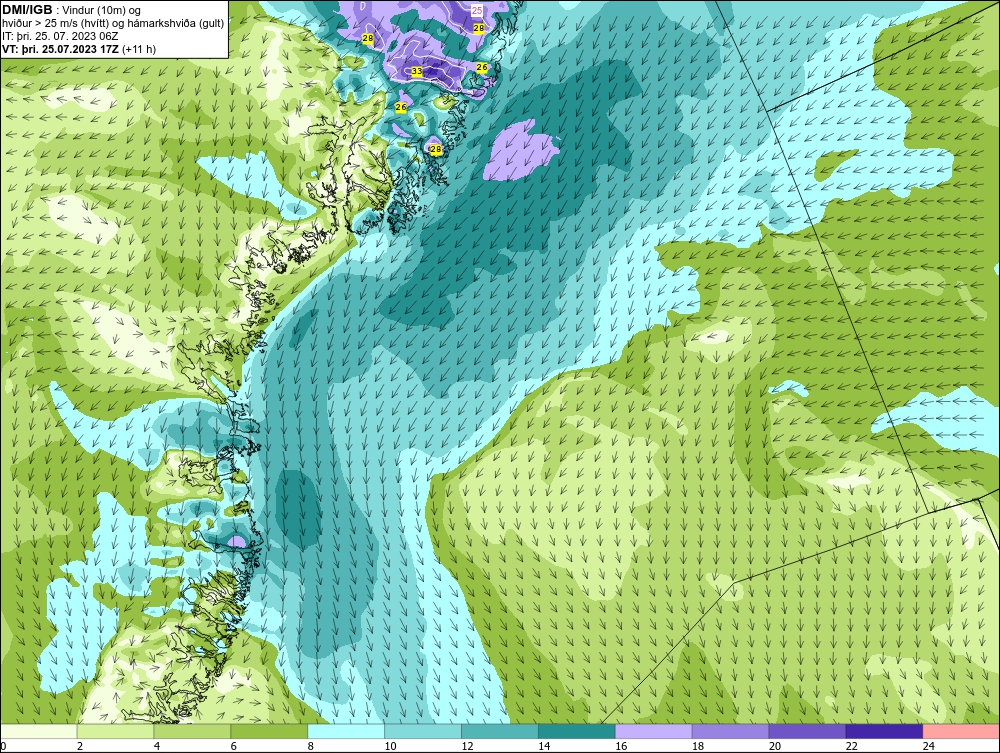Viewport: 1000px width, 753px height.
Task: Select the 18–20 m/s purple legend swatch
Action: click(x=730, y=731)
